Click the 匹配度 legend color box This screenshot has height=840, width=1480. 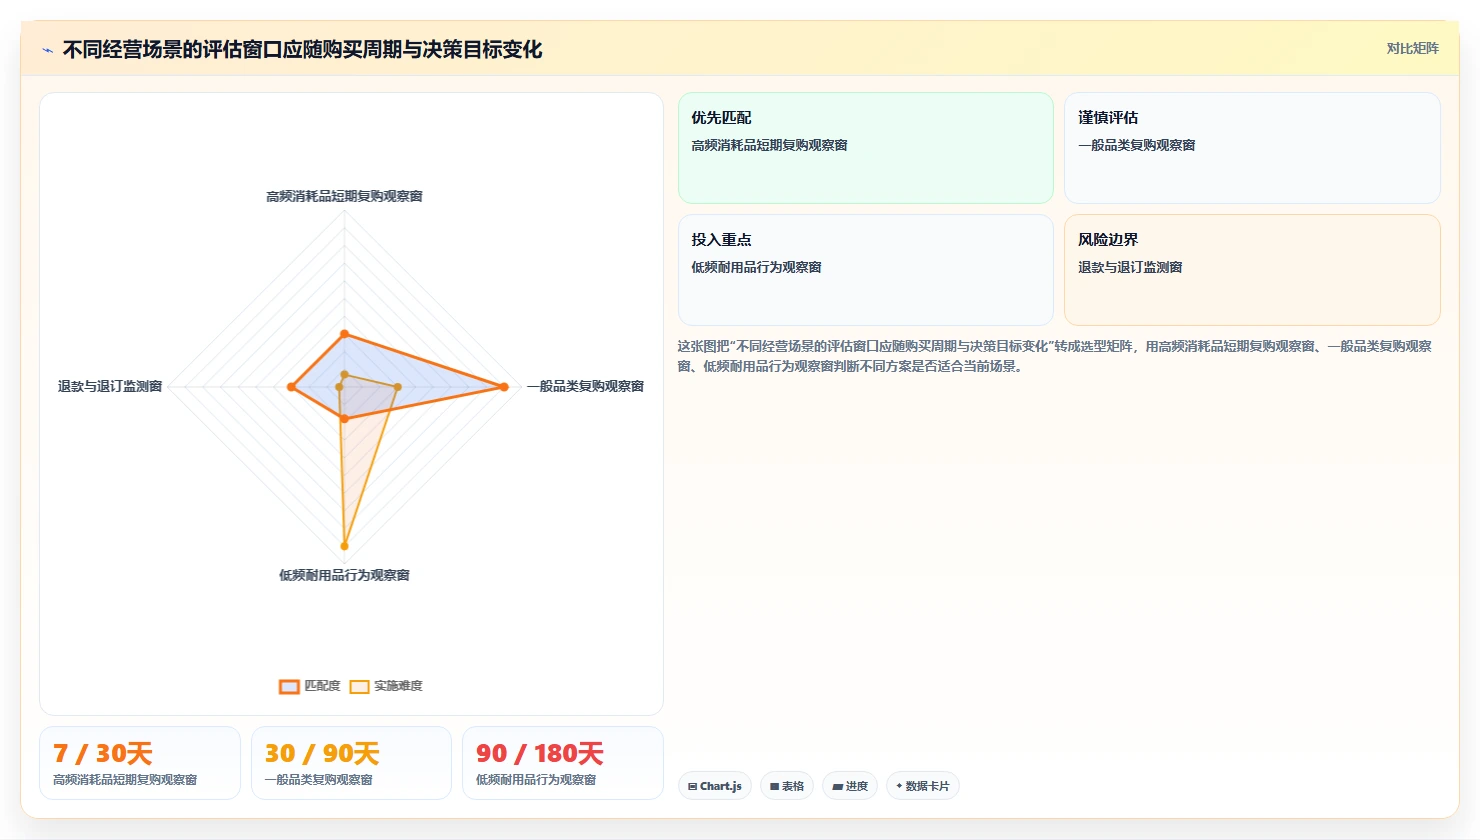click(x=289, y=687)
